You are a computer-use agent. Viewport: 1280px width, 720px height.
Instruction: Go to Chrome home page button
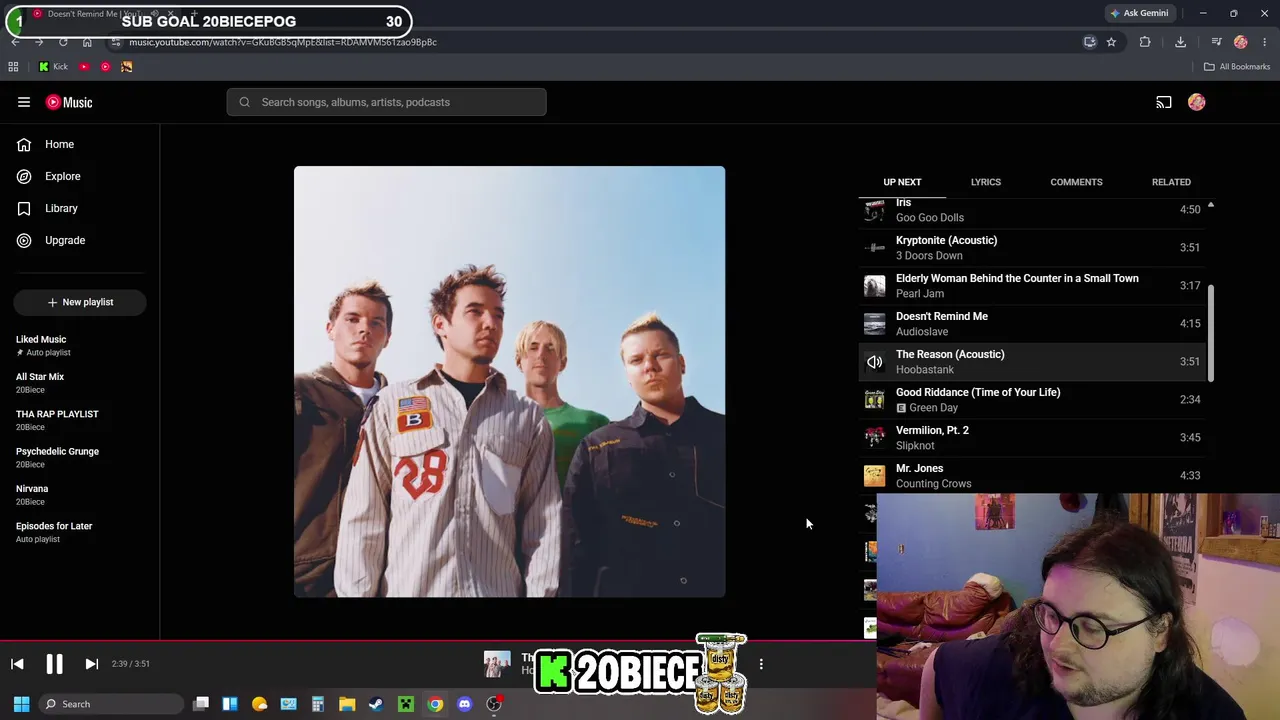click(87, 42)
